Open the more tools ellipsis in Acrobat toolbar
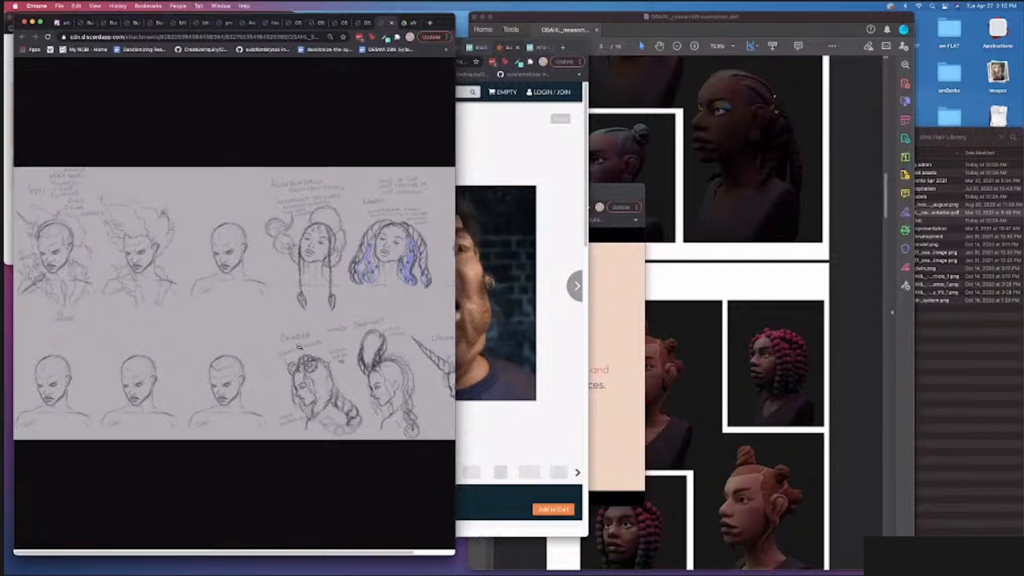 point(832,46)
